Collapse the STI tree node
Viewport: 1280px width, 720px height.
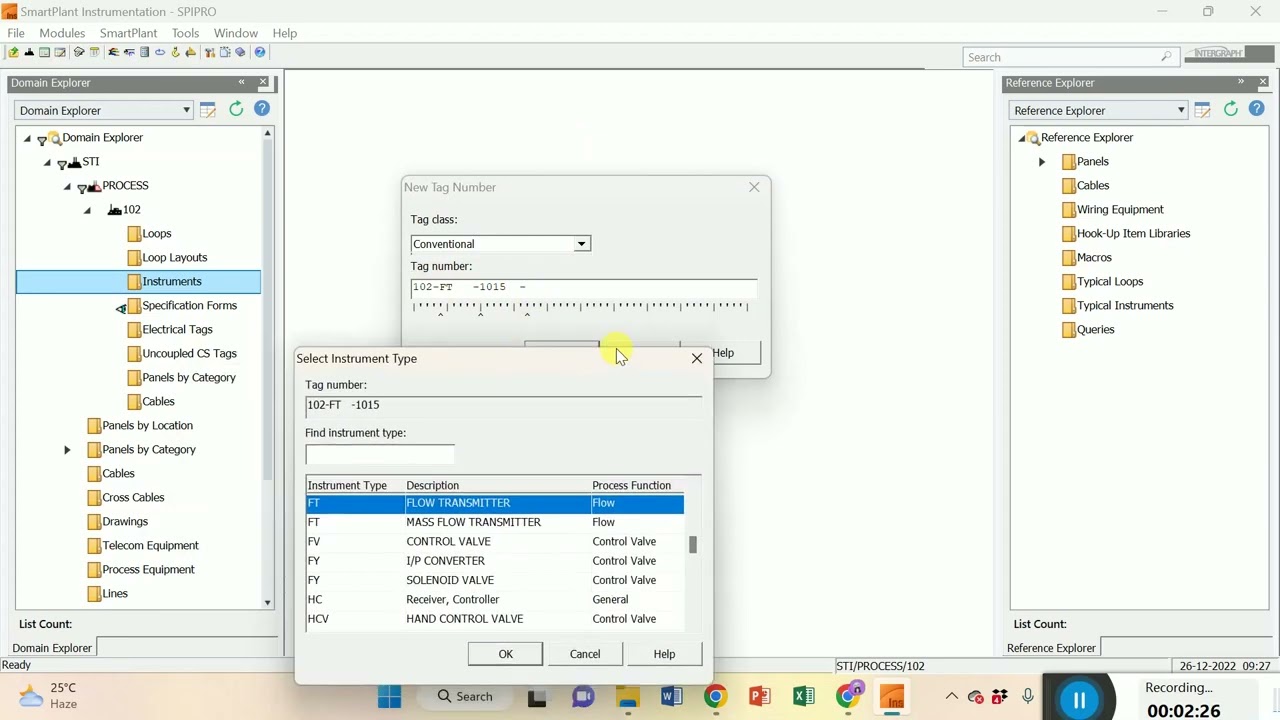pos(47,162)
